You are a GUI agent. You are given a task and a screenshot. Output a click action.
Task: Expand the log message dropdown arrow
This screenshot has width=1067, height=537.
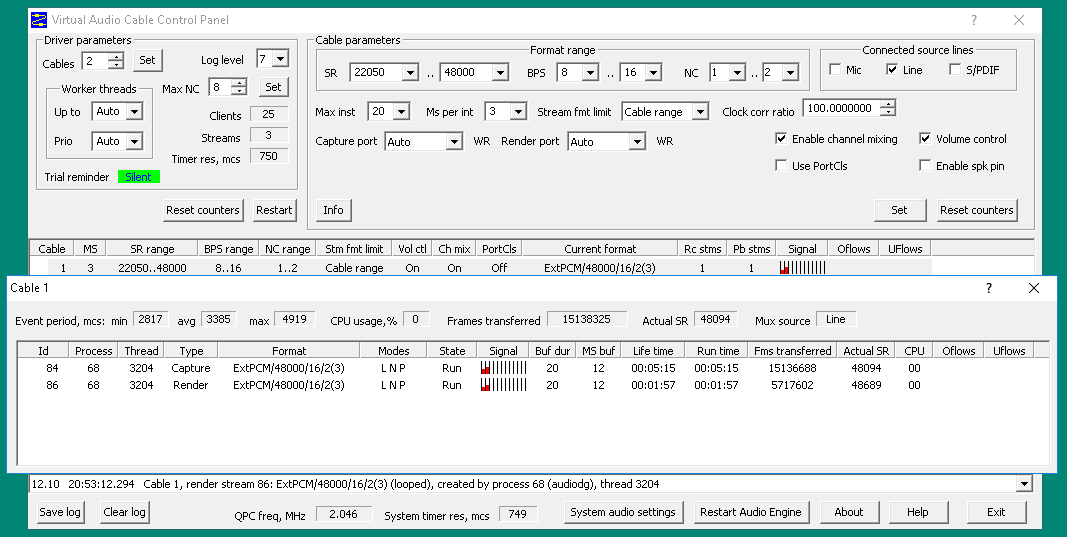point(1023,484)
